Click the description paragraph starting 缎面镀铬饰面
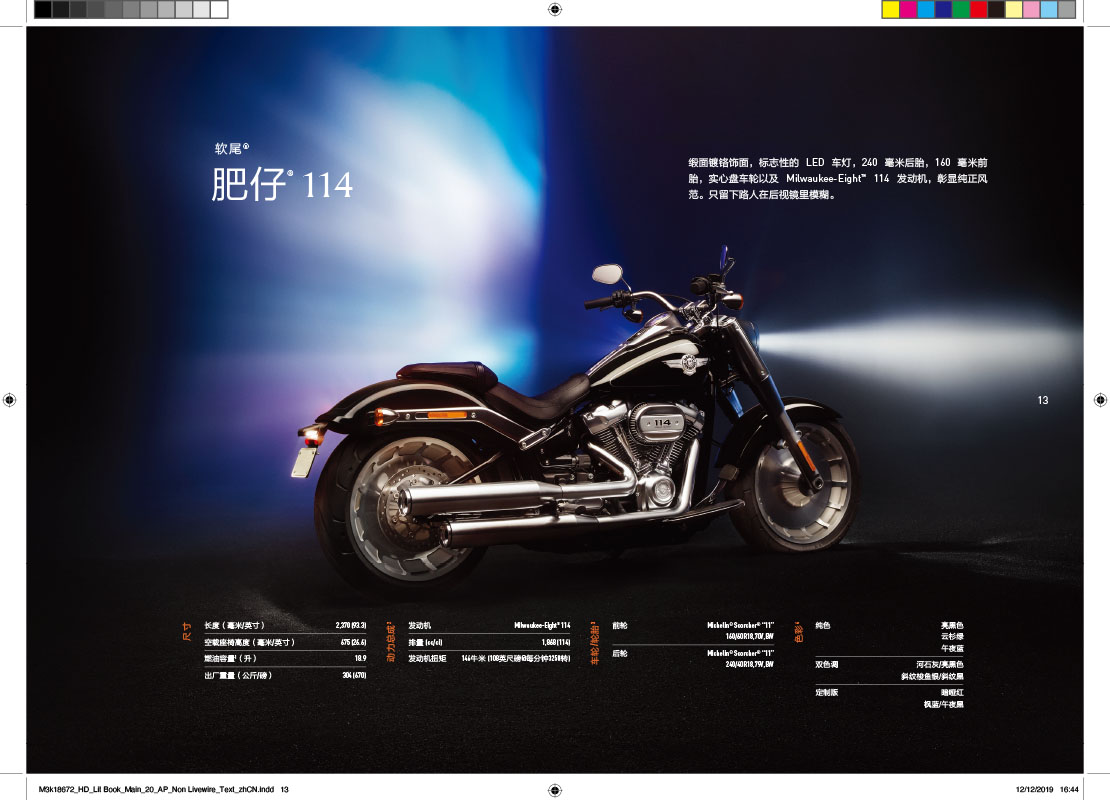The image size is (1110, 800). click(837, 178)
